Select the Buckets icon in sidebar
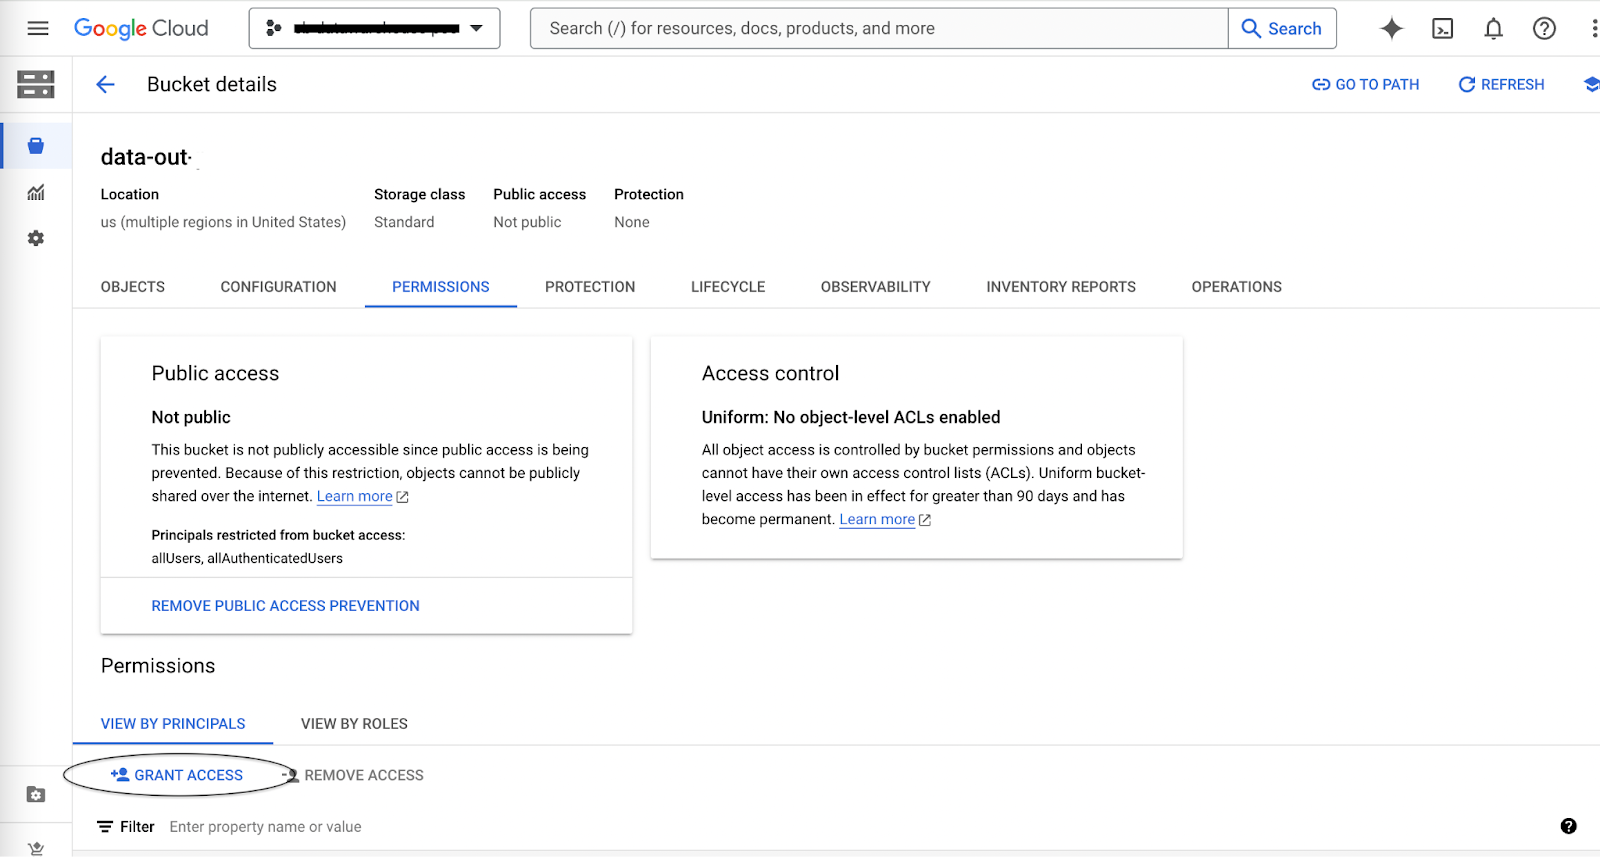The width and height of the screenshot is (1600, 857). 36,146
